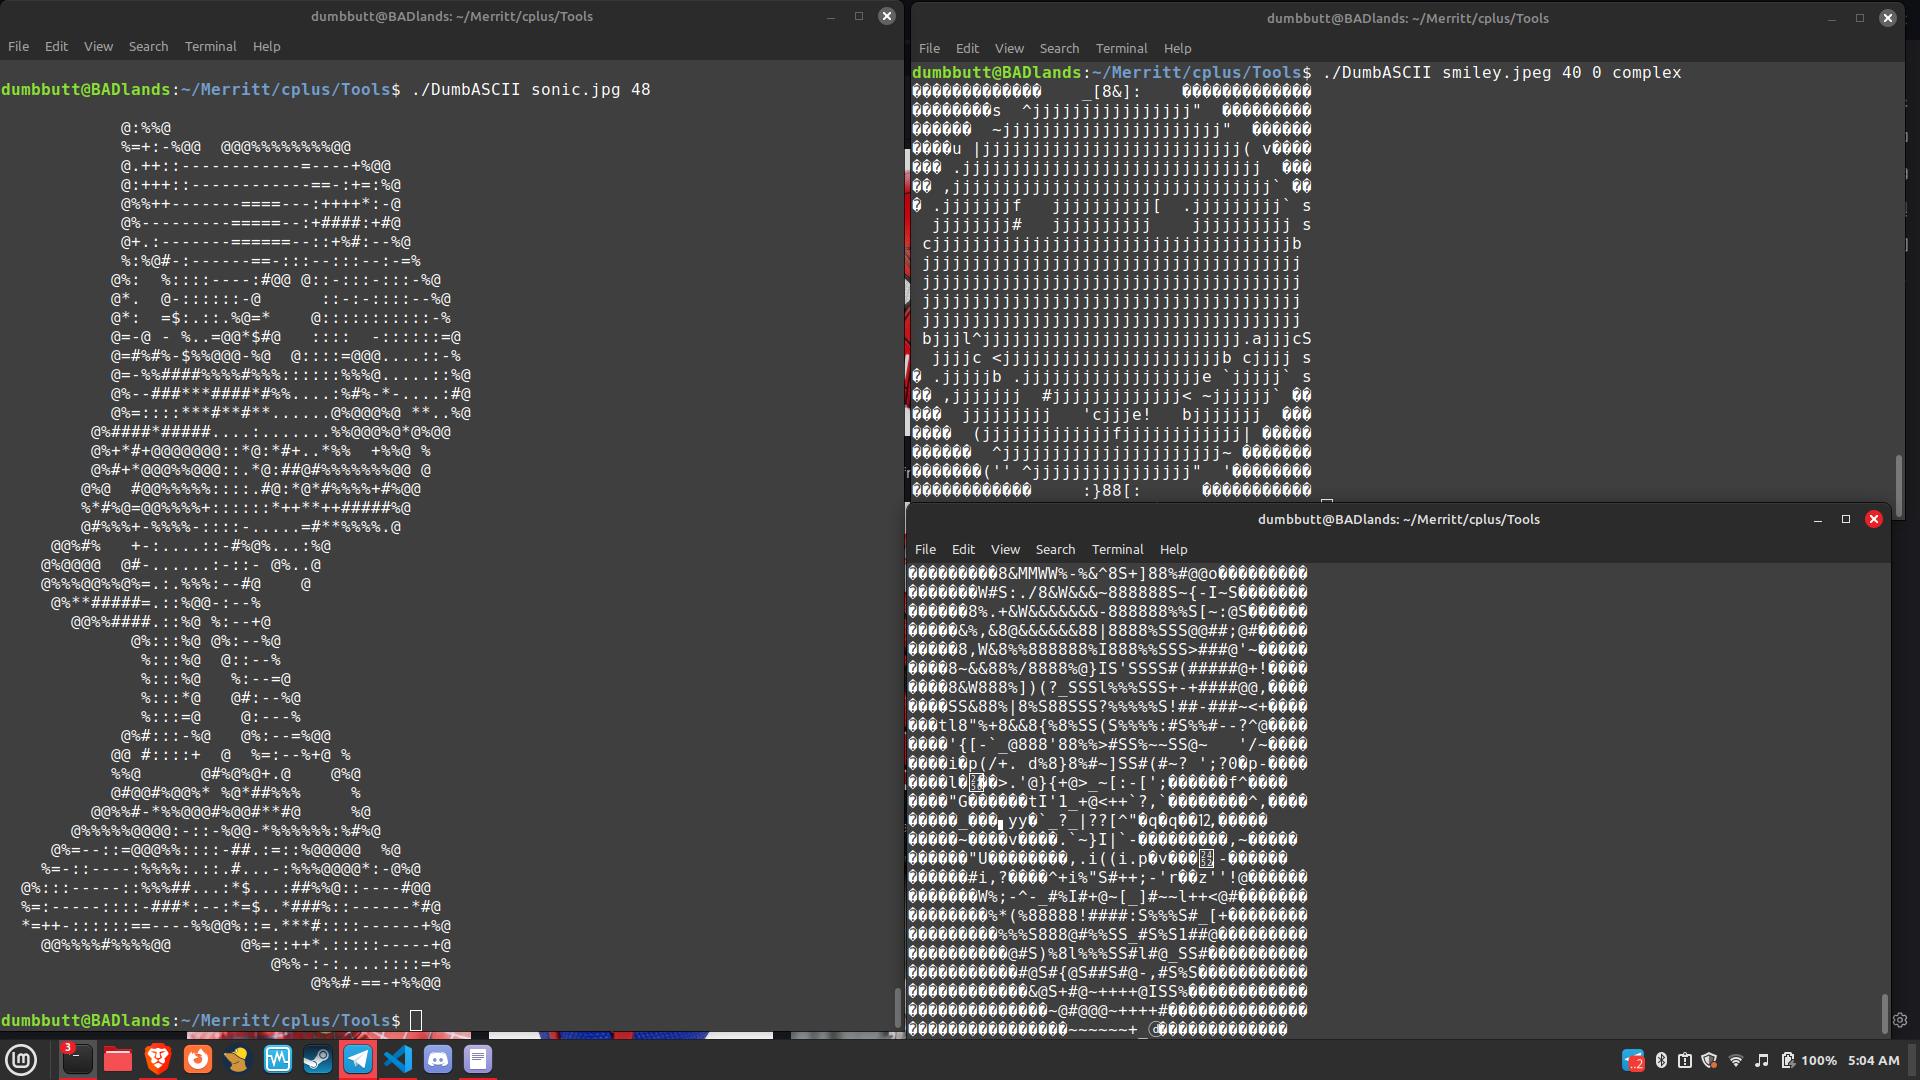Open Terminal menu in sonic.jpg terminal
This screenshot has width=1920, height=1080.
click(210, 46)
